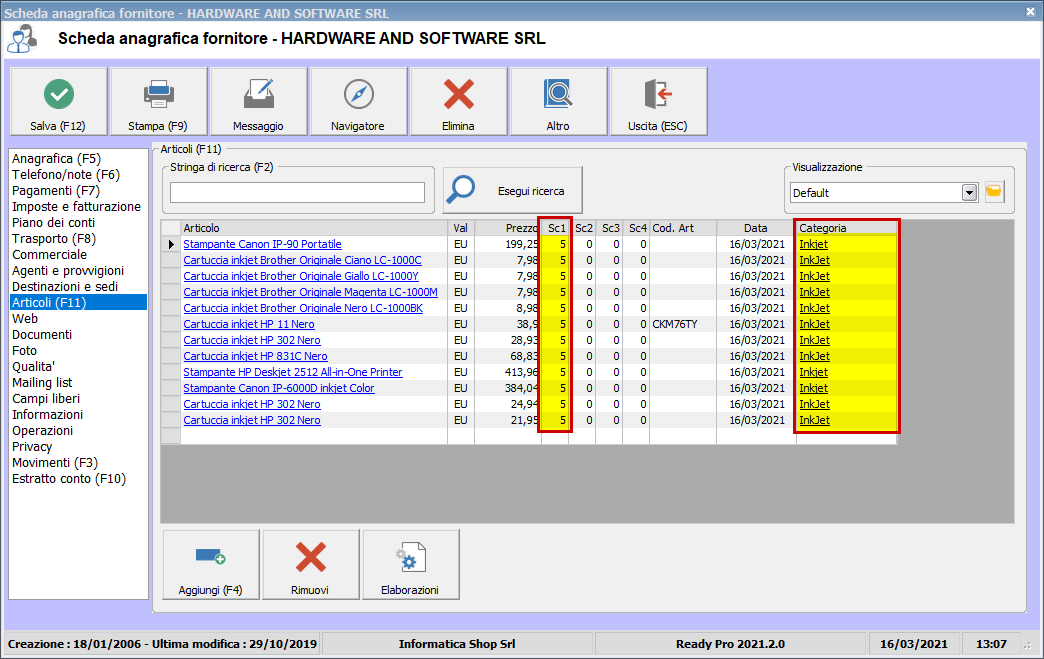
Task: Click the Ready Pro 2021.2.0 status bar entry
Action: click(x=730, y=644)
